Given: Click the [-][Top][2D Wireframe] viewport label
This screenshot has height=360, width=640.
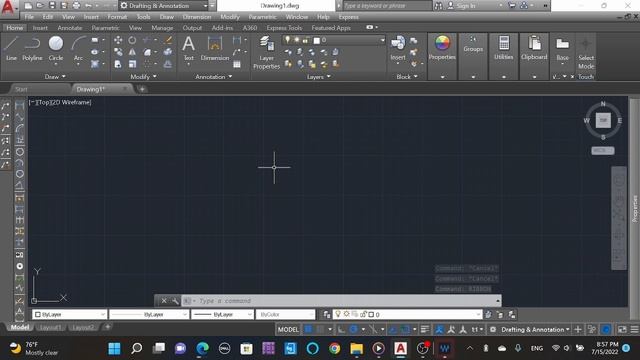Looking at the screenshot, I should coord(60,102).
